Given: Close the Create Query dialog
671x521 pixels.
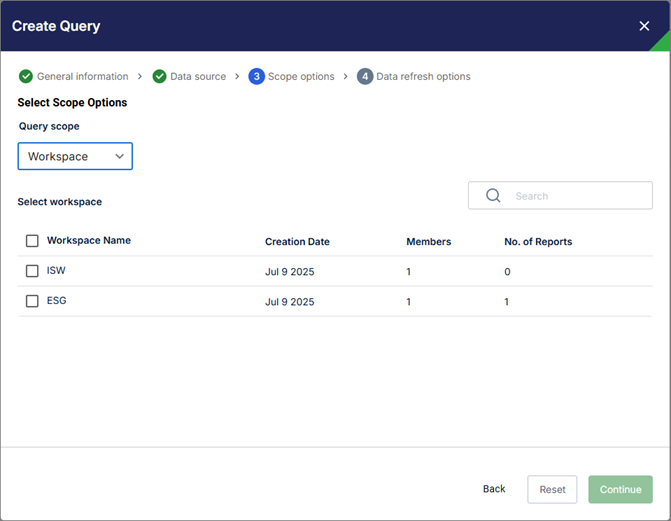Looking at the screenshot, I should pyautogui.click(x=644, y=26).
